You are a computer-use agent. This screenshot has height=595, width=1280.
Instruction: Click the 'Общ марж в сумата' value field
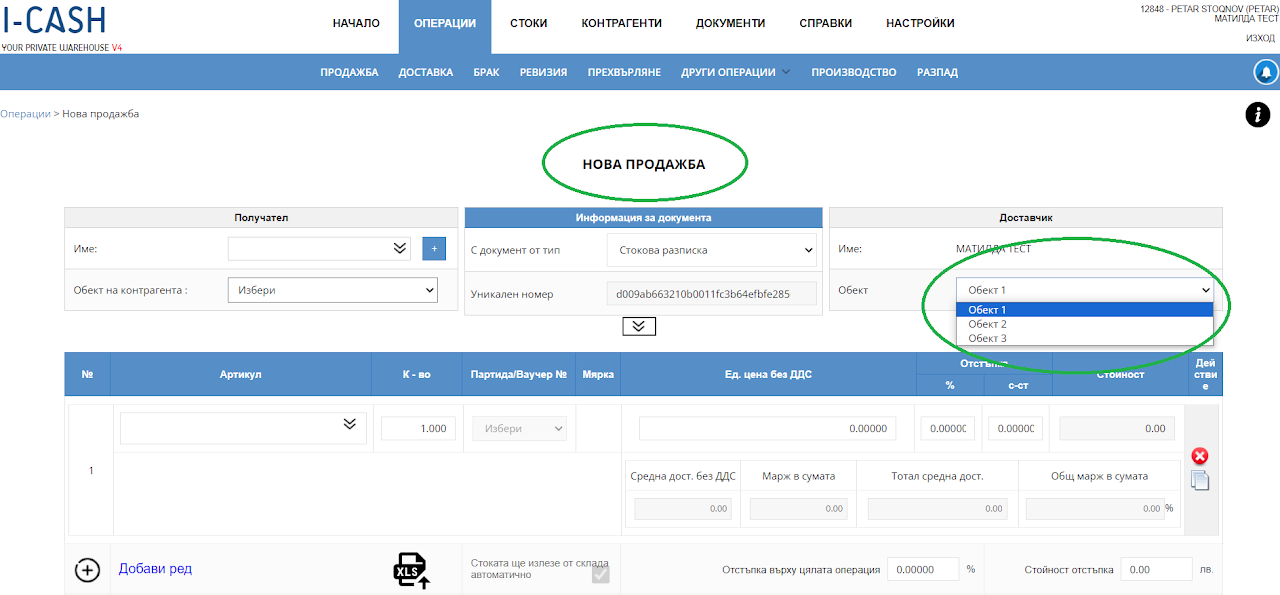(x=1095, y=508)
